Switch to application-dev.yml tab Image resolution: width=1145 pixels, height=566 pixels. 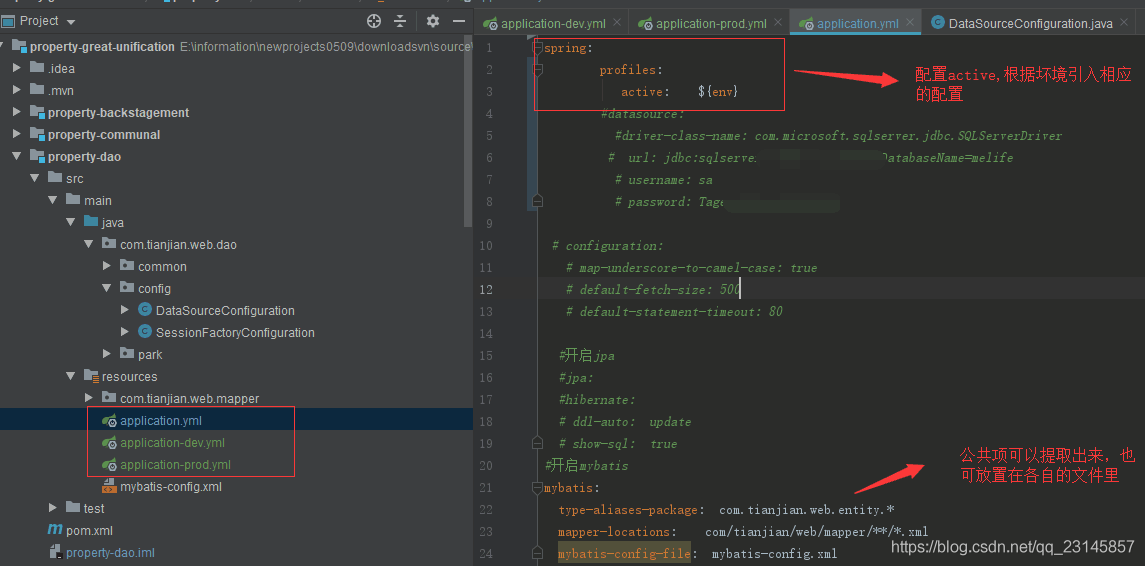(555, 23)
